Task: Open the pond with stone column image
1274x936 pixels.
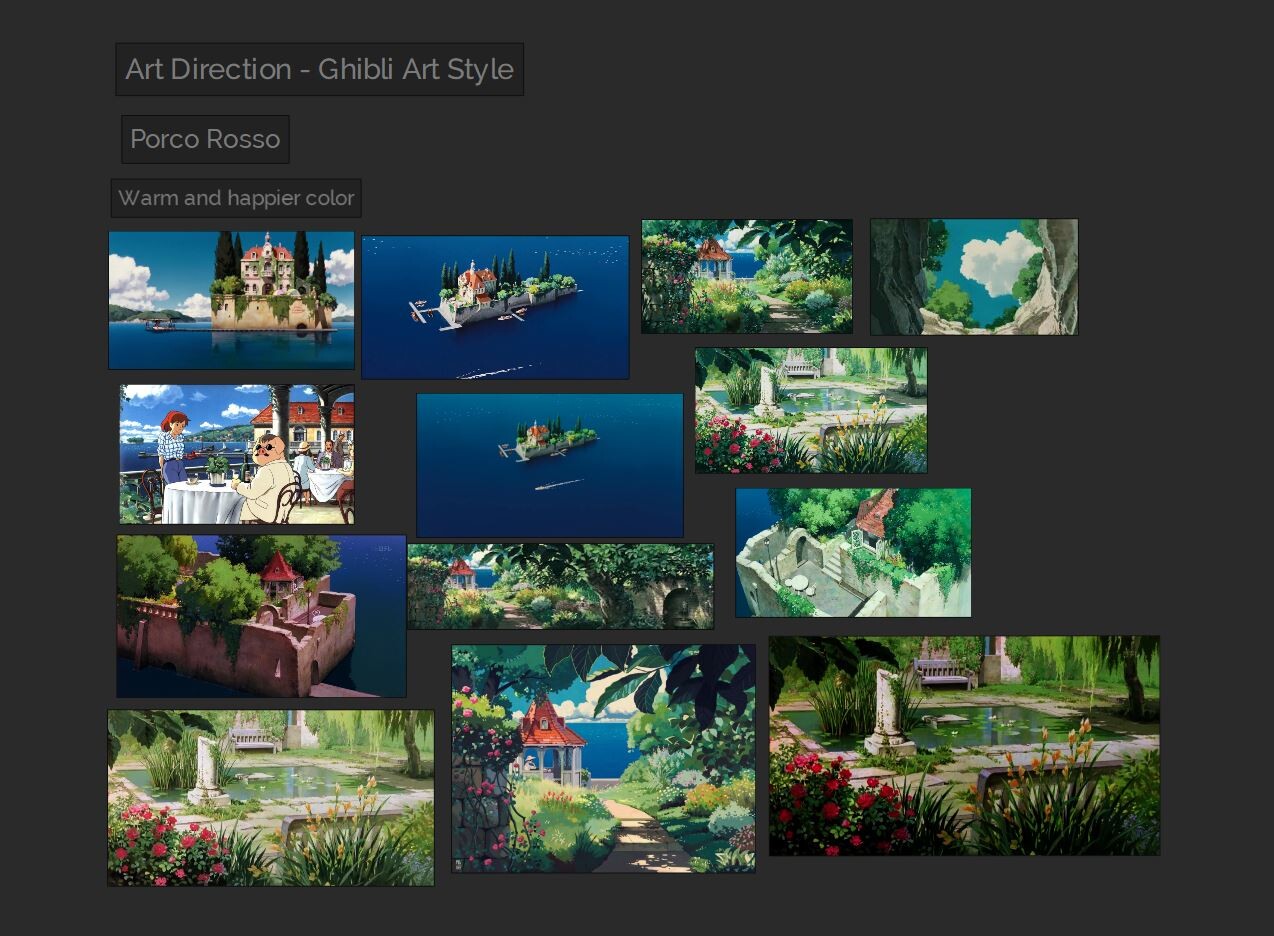Action: 811,408
